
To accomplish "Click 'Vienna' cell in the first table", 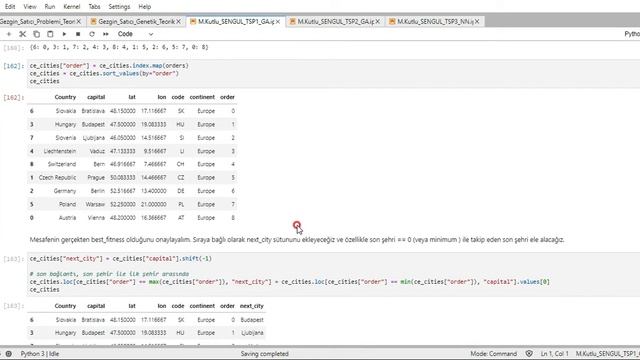I will (96, 218).
